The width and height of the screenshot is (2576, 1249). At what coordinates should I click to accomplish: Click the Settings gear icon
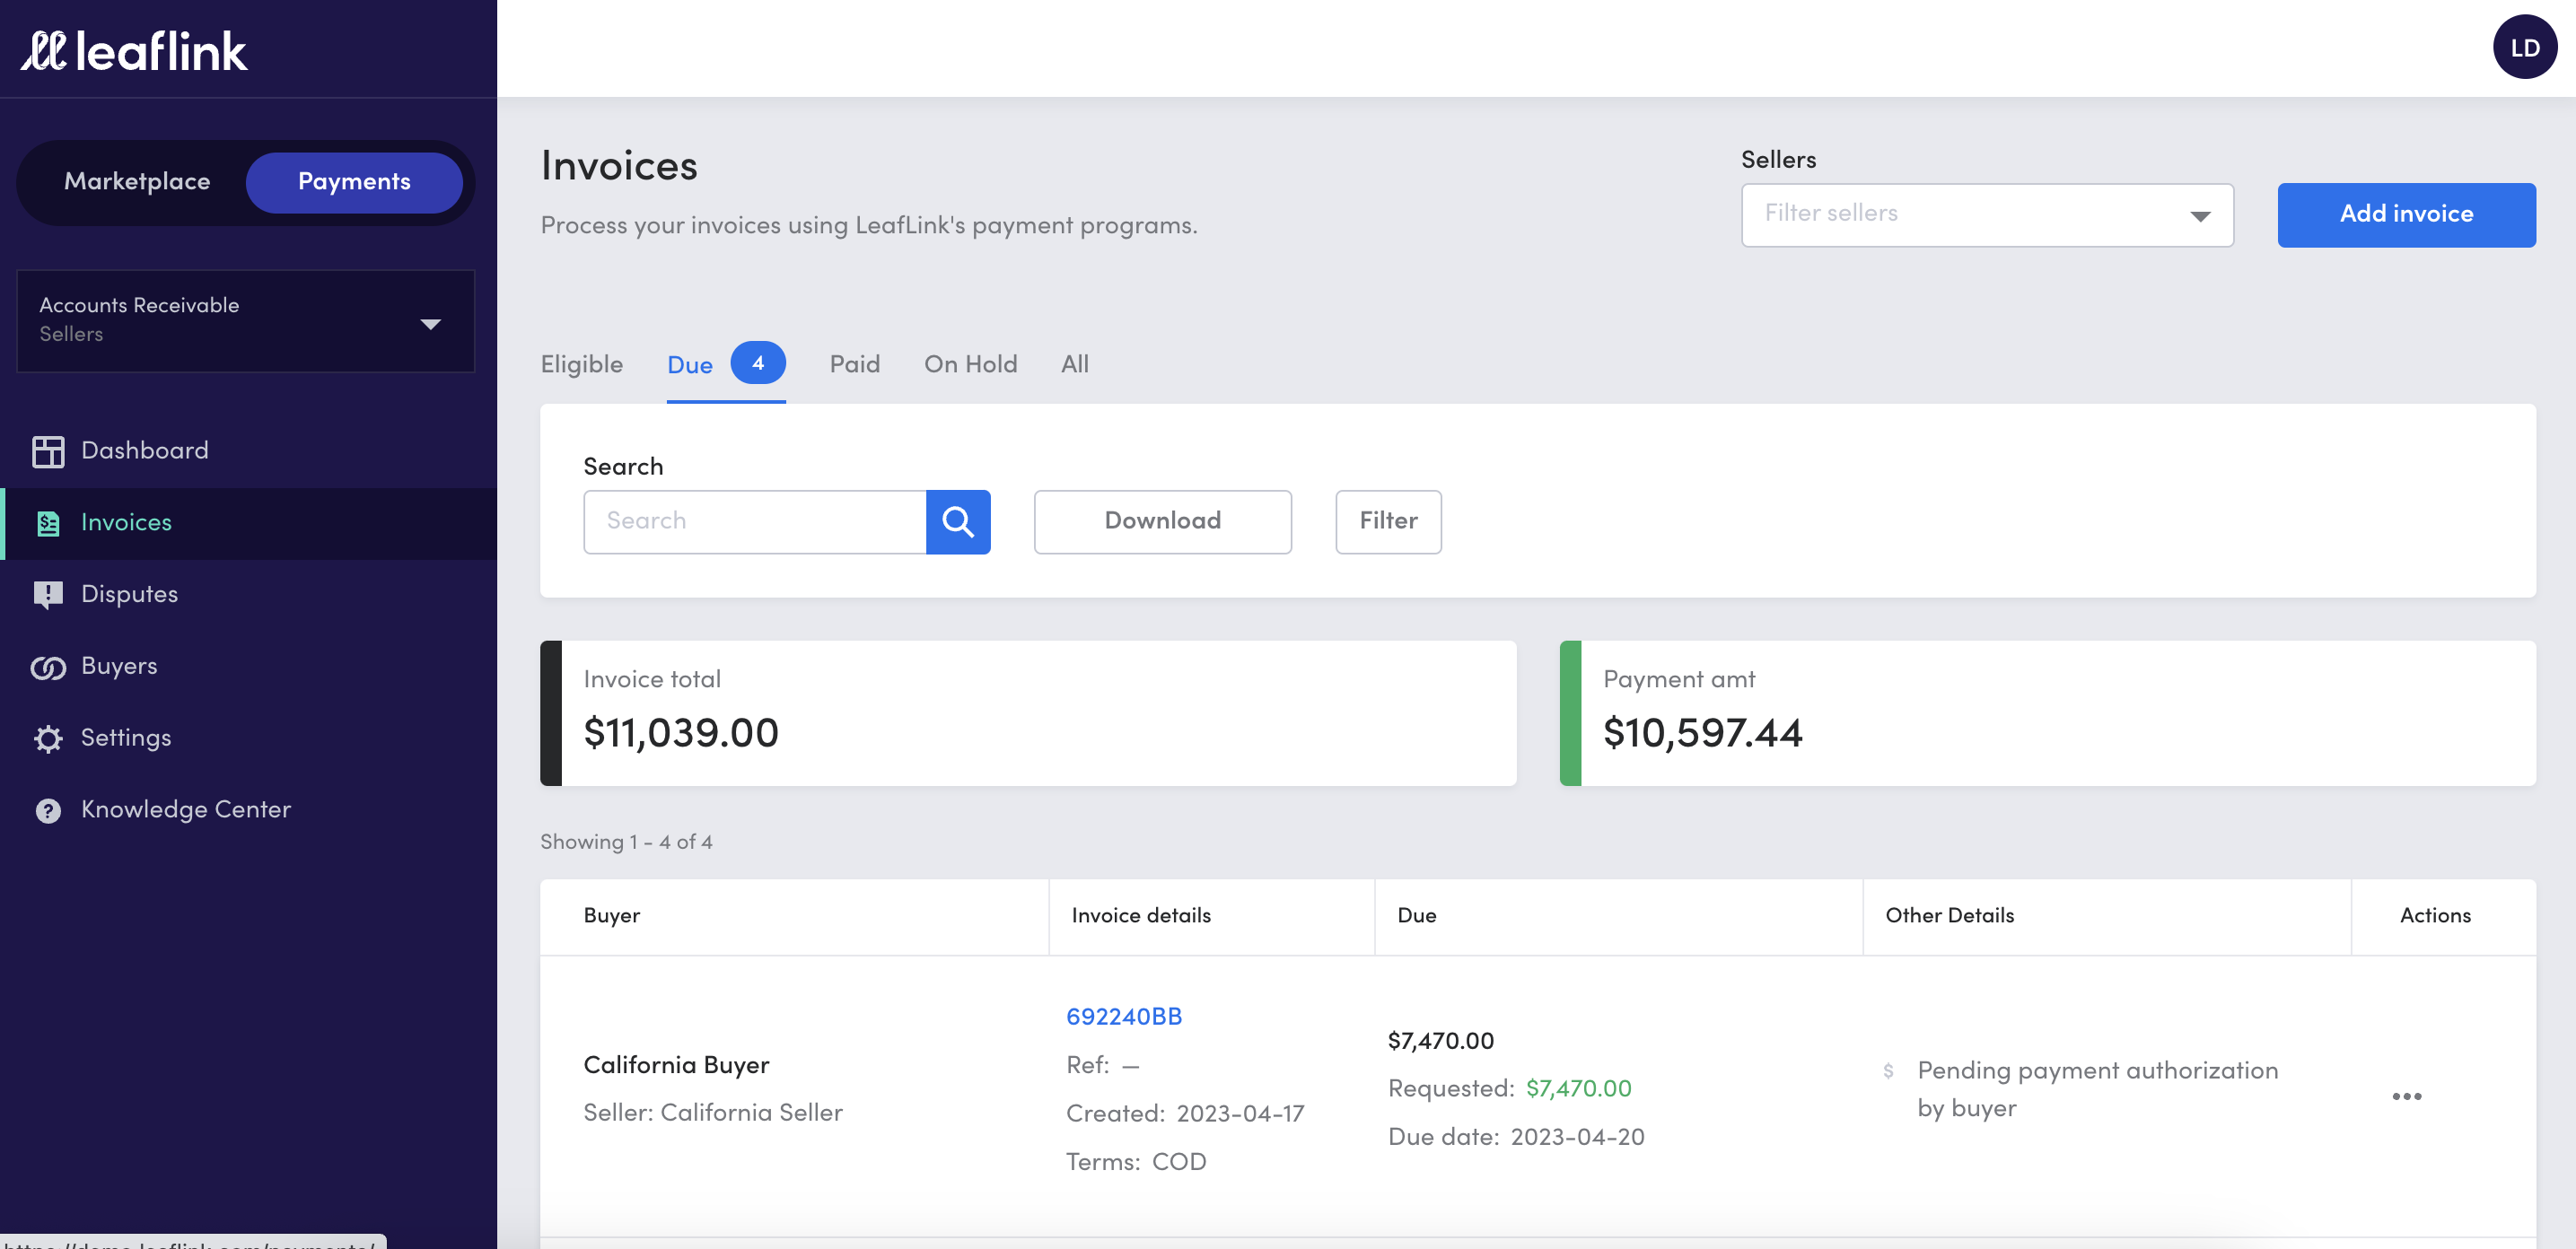point(47,739)
